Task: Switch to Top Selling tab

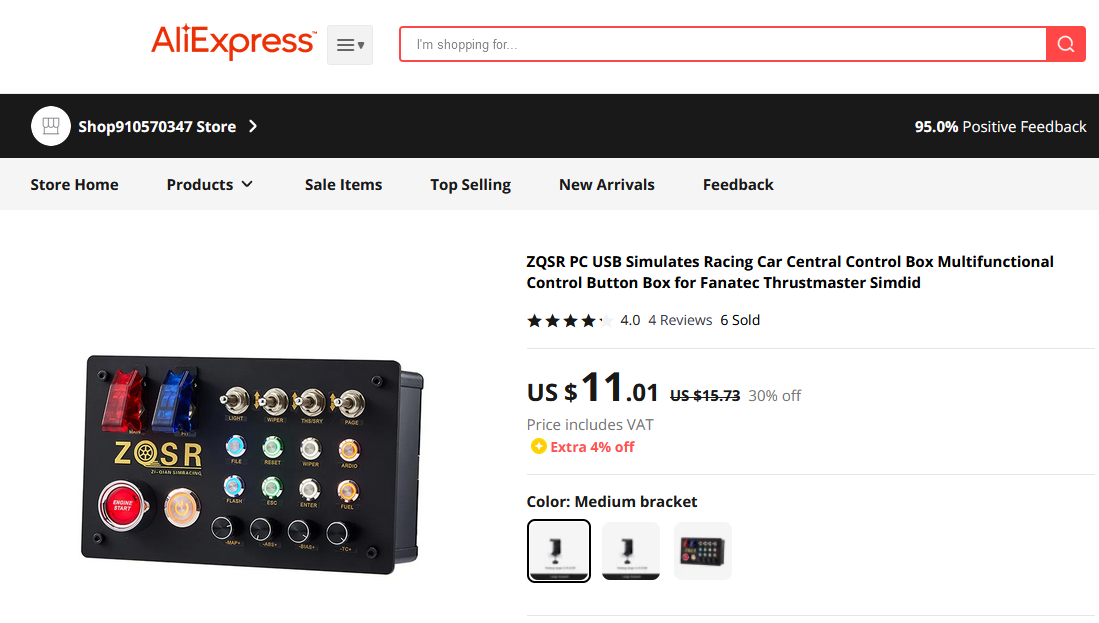Action: 470,184
